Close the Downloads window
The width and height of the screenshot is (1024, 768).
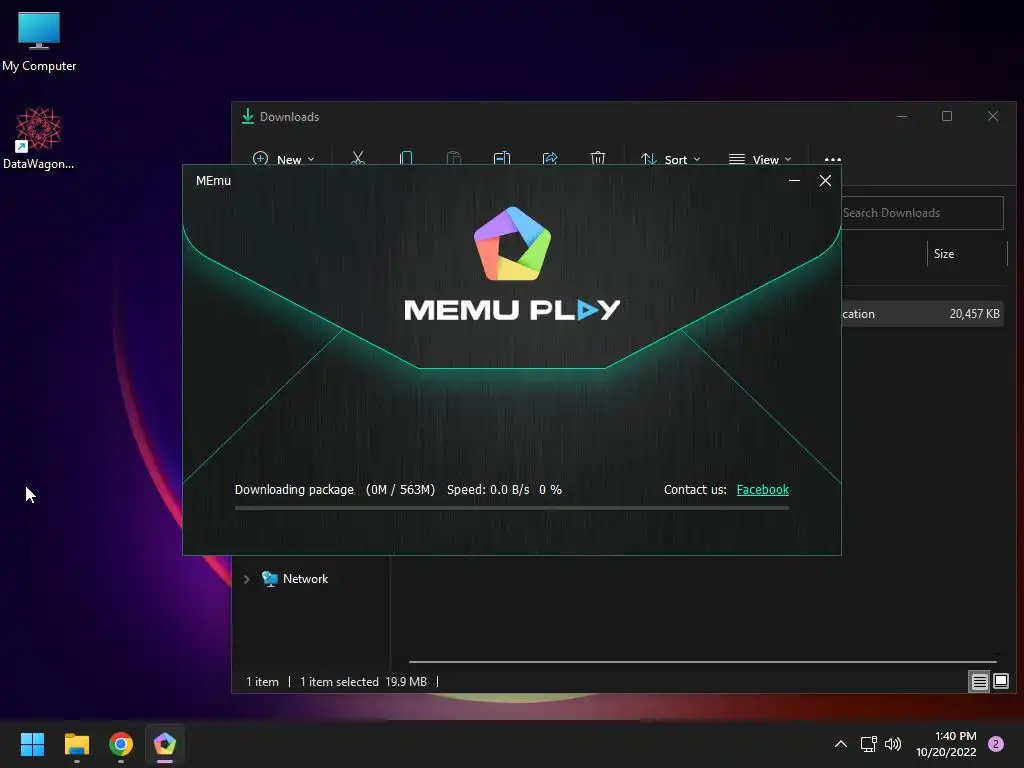(x=993, y=116)
